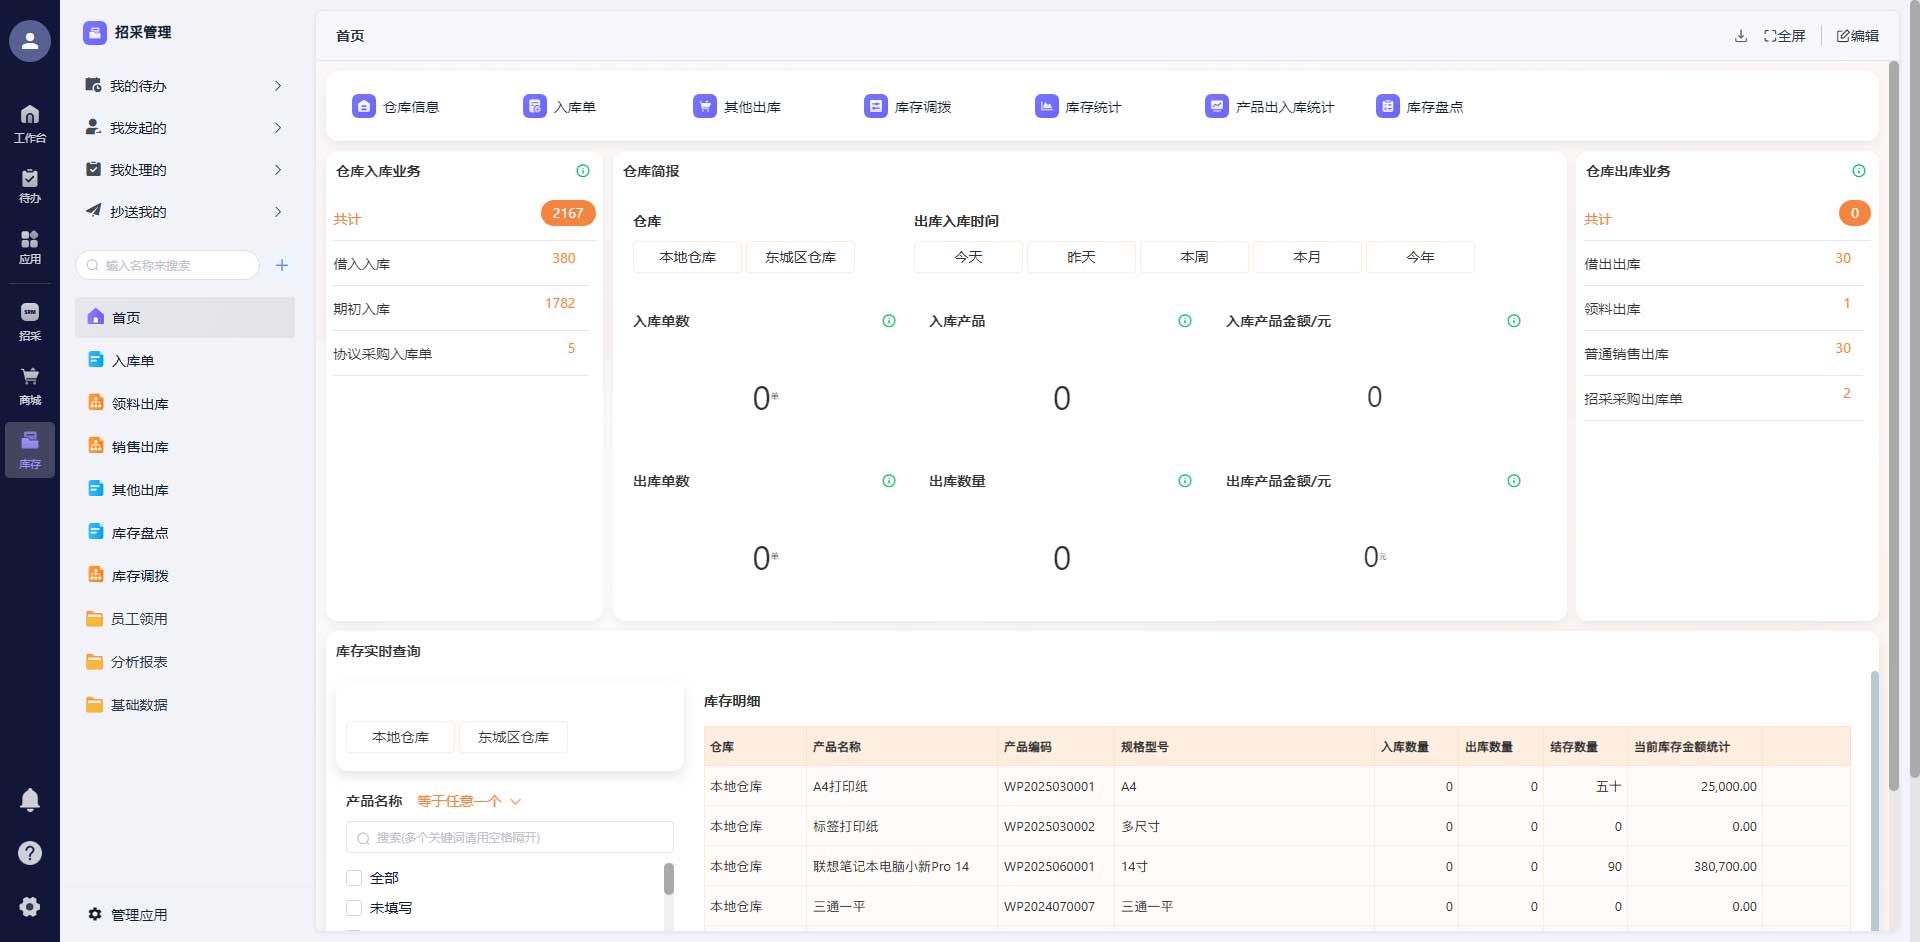The height and width of the screenshot is (942, 1920).
Task: Open 等于任意一个 condition dropdown
Action: pyautogui.click(x=469, y=801)
